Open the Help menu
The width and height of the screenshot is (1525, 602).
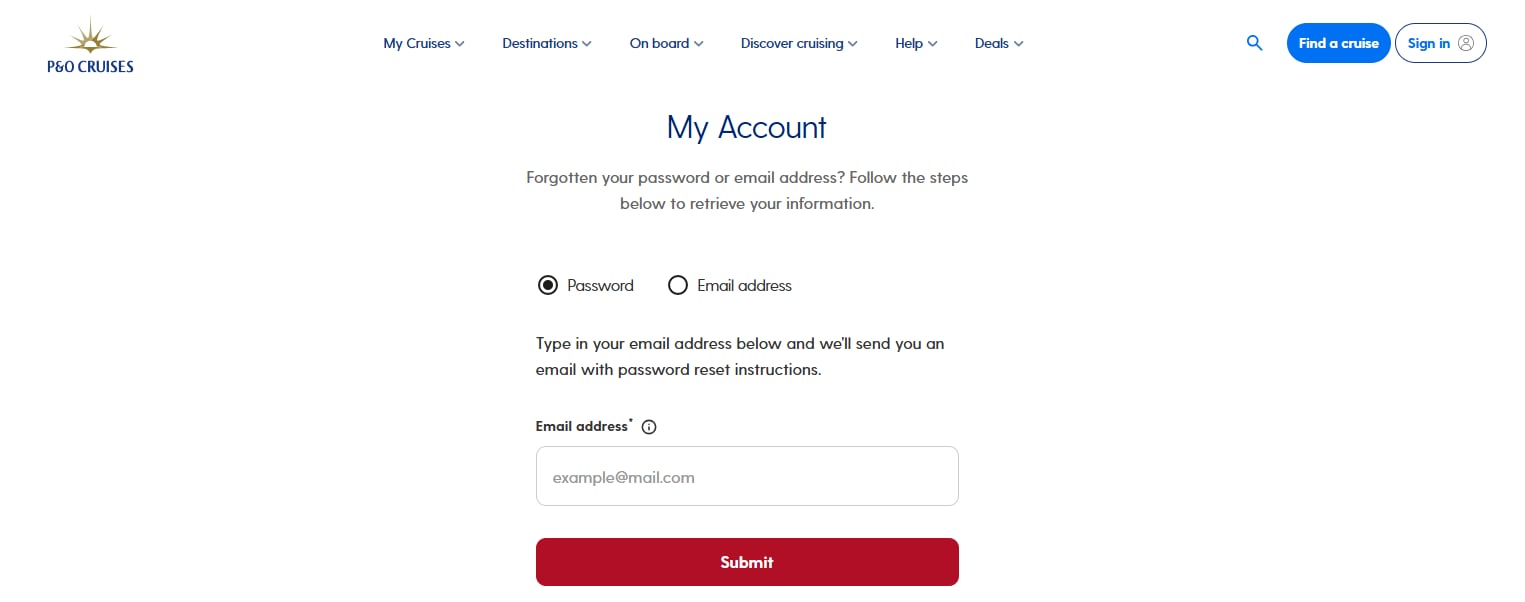[916, 43]
